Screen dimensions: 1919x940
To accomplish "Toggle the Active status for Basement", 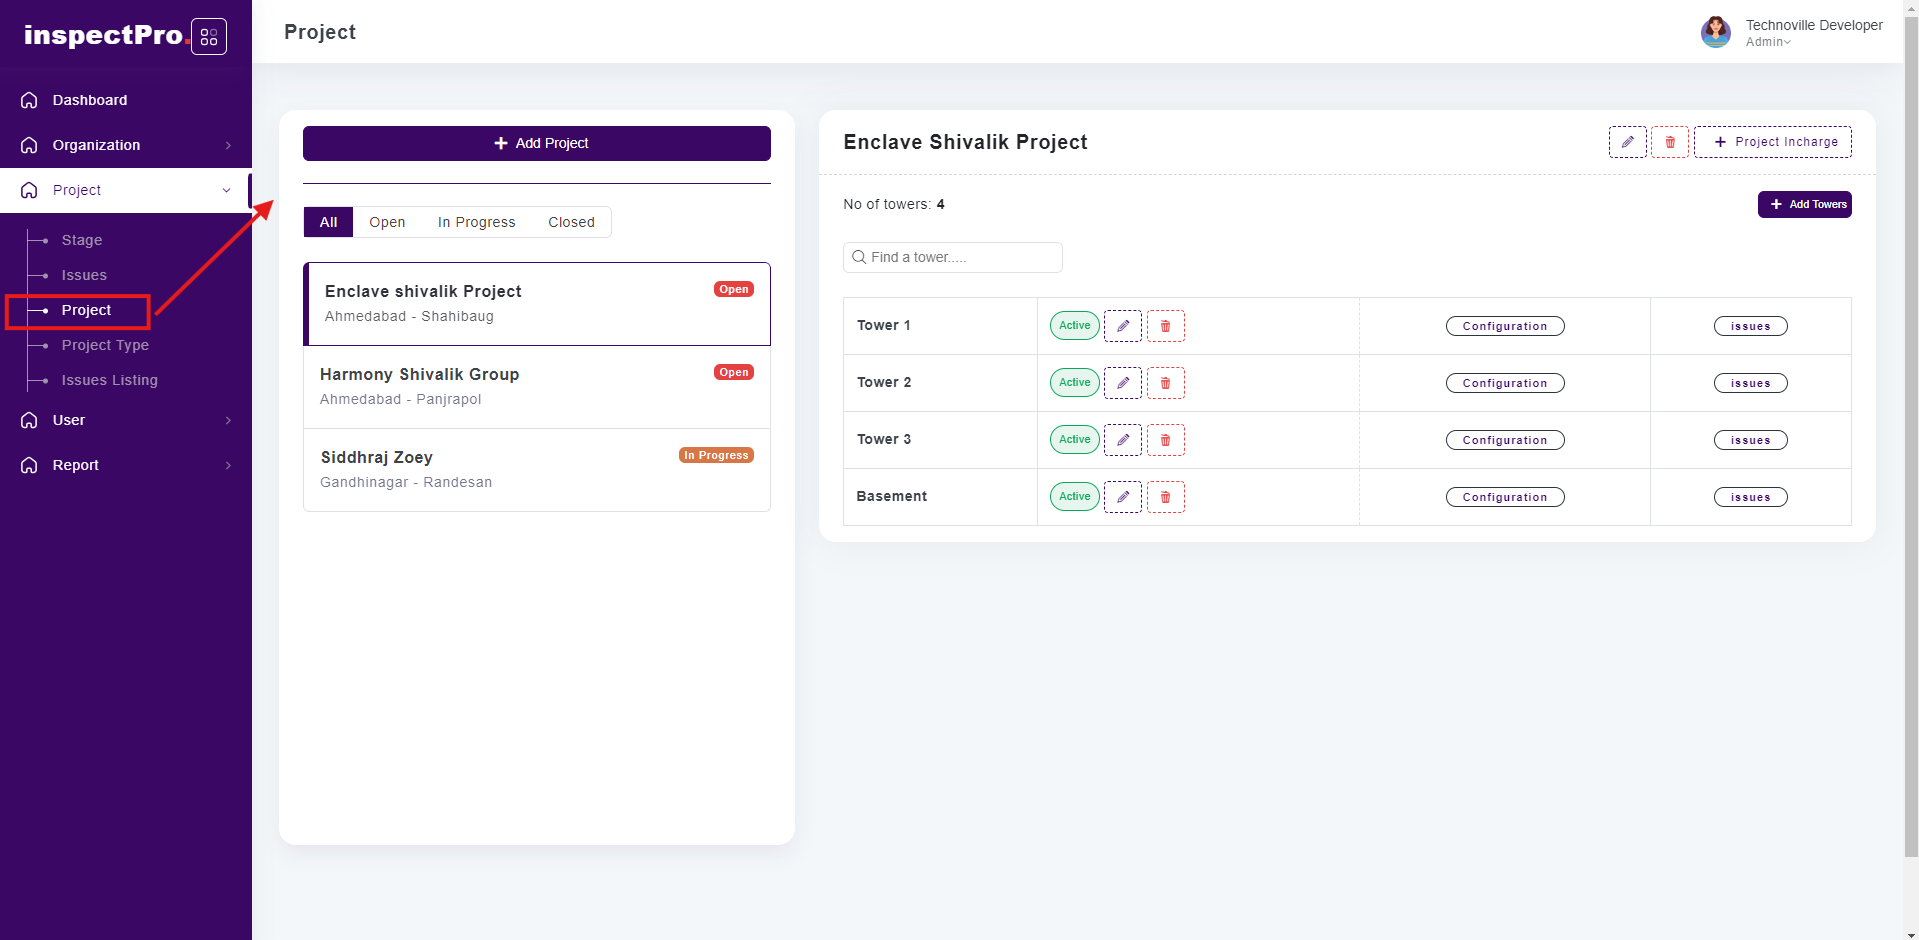I will coord(1074,497).
